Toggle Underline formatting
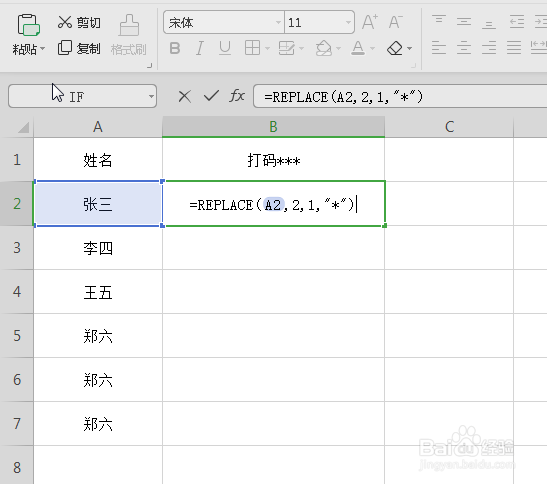Image resolution: width=547 pixels, height=484 pixels. [x=225, y=48]
